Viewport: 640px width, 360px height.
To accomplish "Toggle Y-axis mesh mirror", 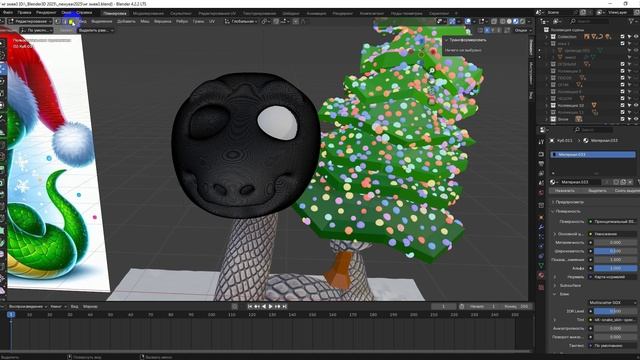I will (493, 30).
